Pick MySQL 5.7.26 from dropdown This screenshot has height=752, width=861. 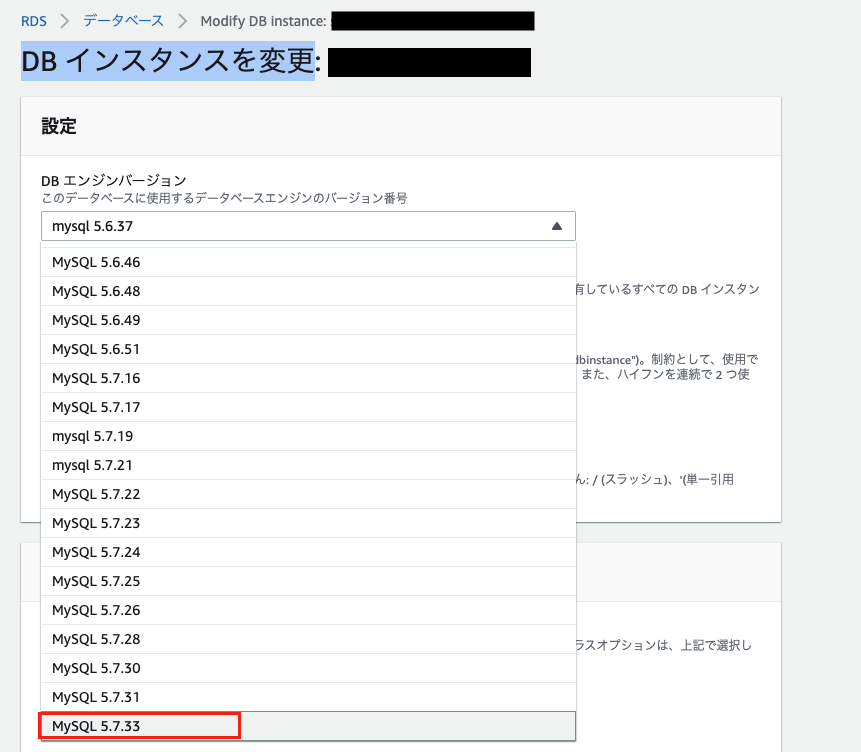click(308, 610)
